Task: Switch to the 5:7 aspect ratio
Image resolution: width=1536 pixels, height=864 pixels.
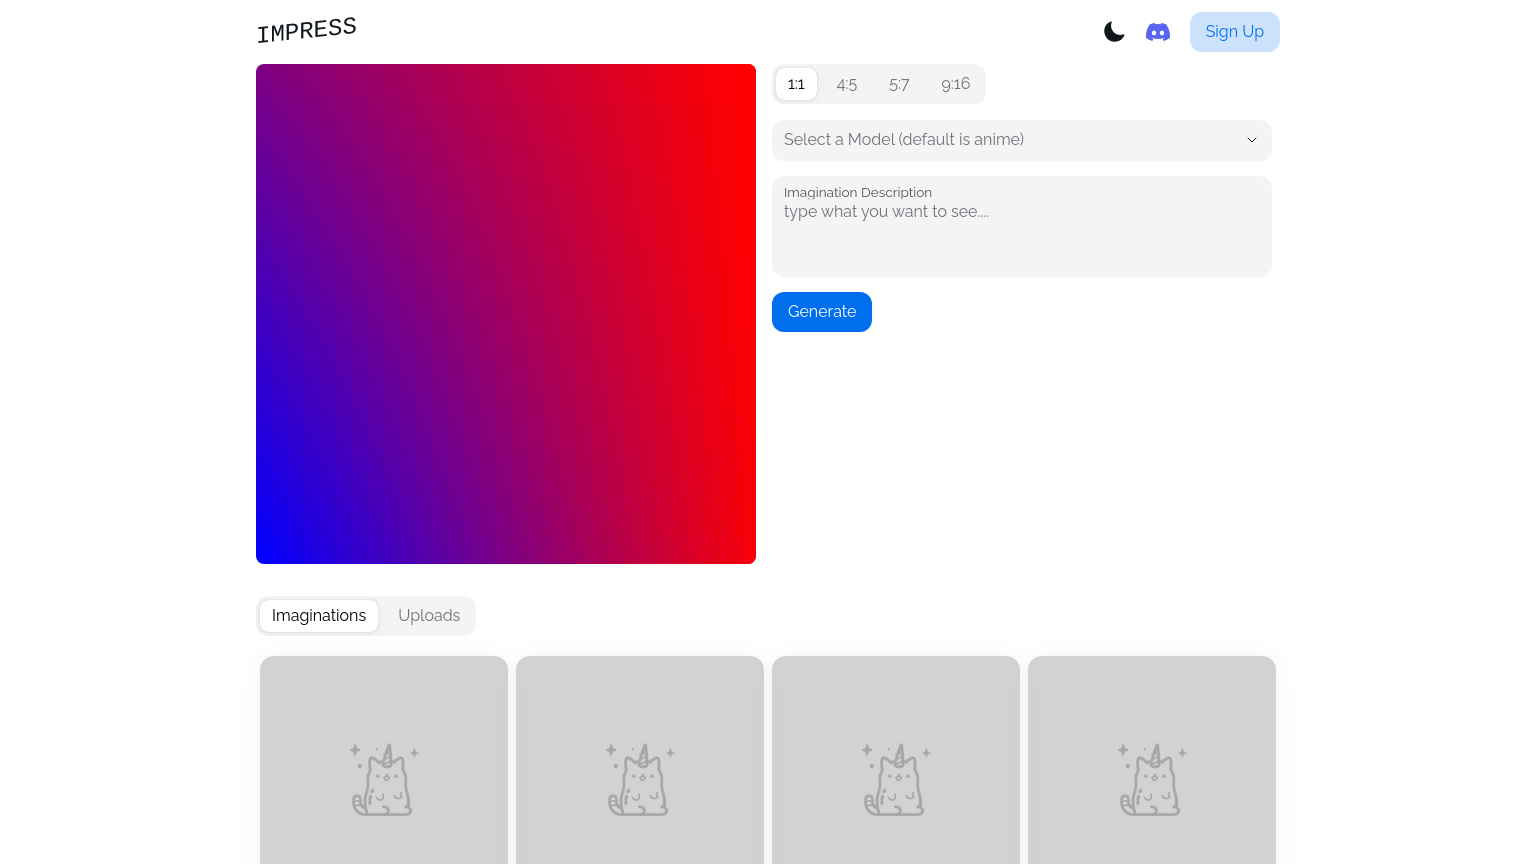Action: coord(899,84)
